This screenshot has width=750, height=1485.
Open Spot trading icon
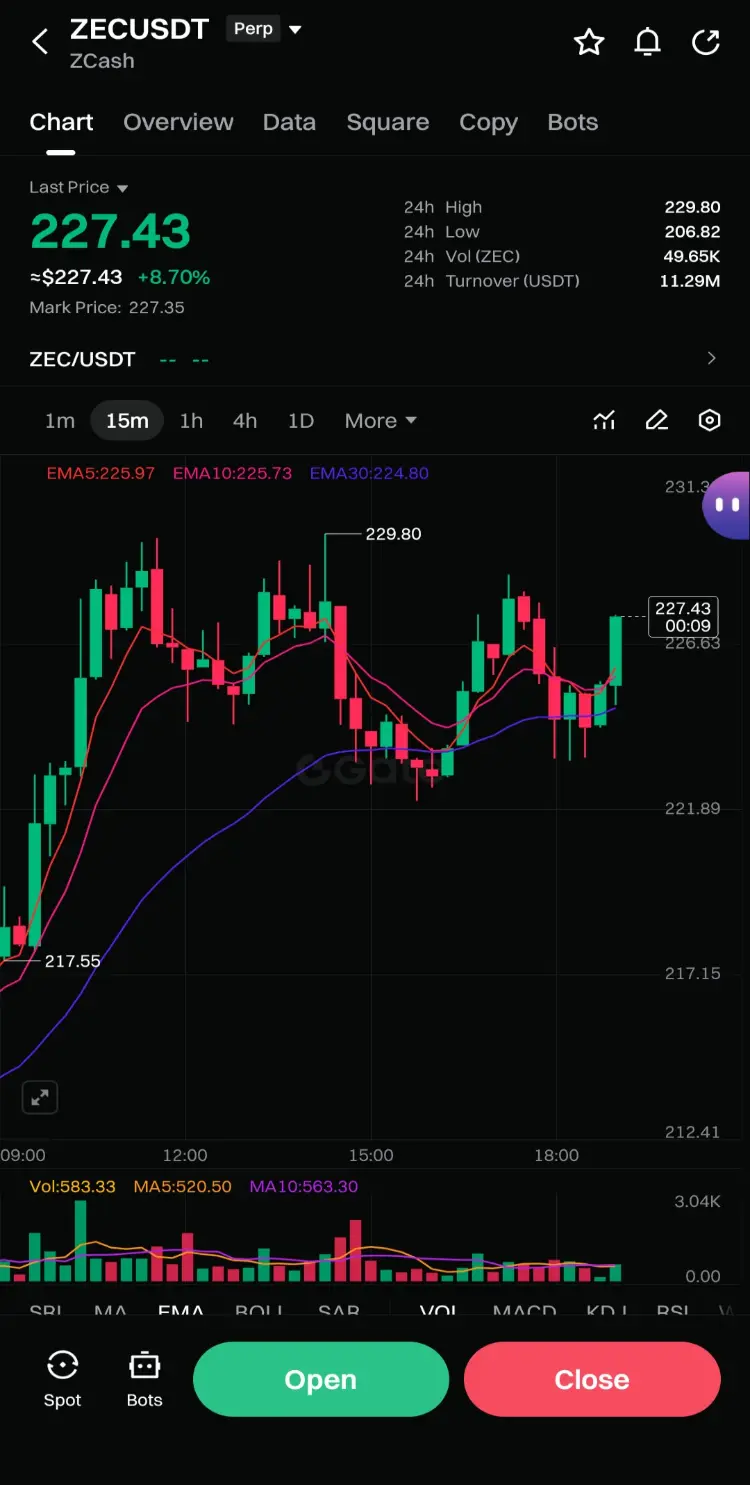pos(62,1379)
